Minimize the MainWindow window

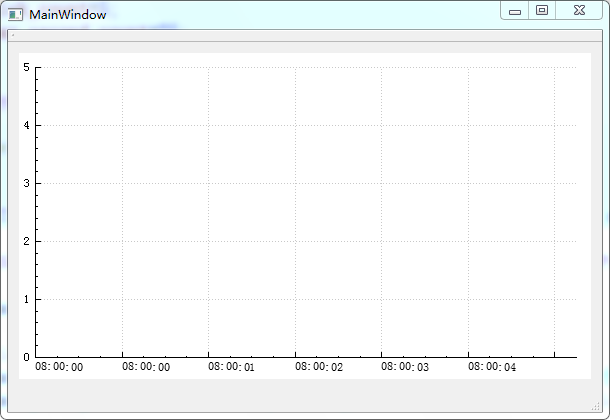tap(514, 10)
